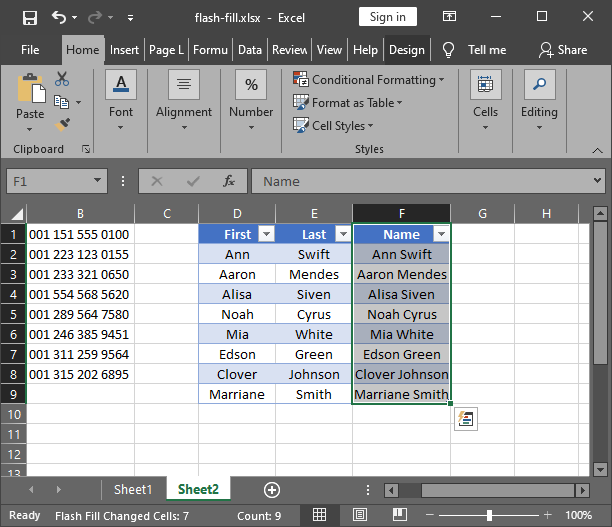612x527 pixels.
Task: Switch to the Review tab
Action: pyautogui.click(x=290, y=50)
